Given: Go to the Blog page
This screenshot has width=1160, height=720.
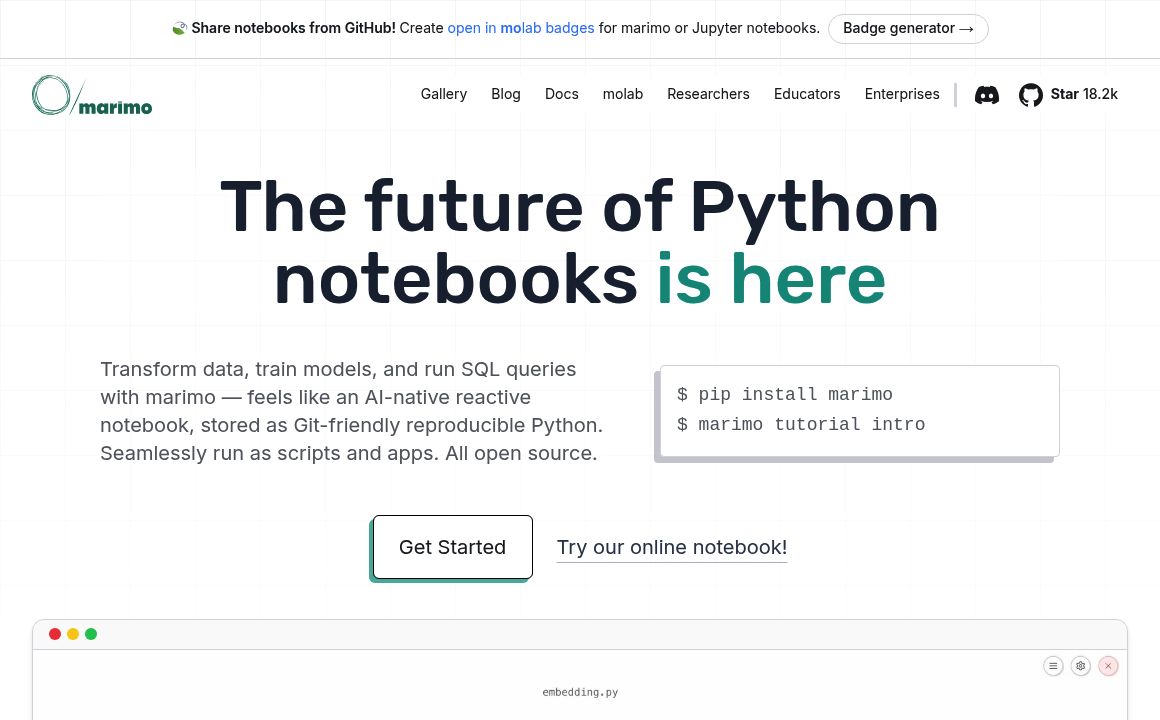Looking at the screenshot, I should click(506, 94).
